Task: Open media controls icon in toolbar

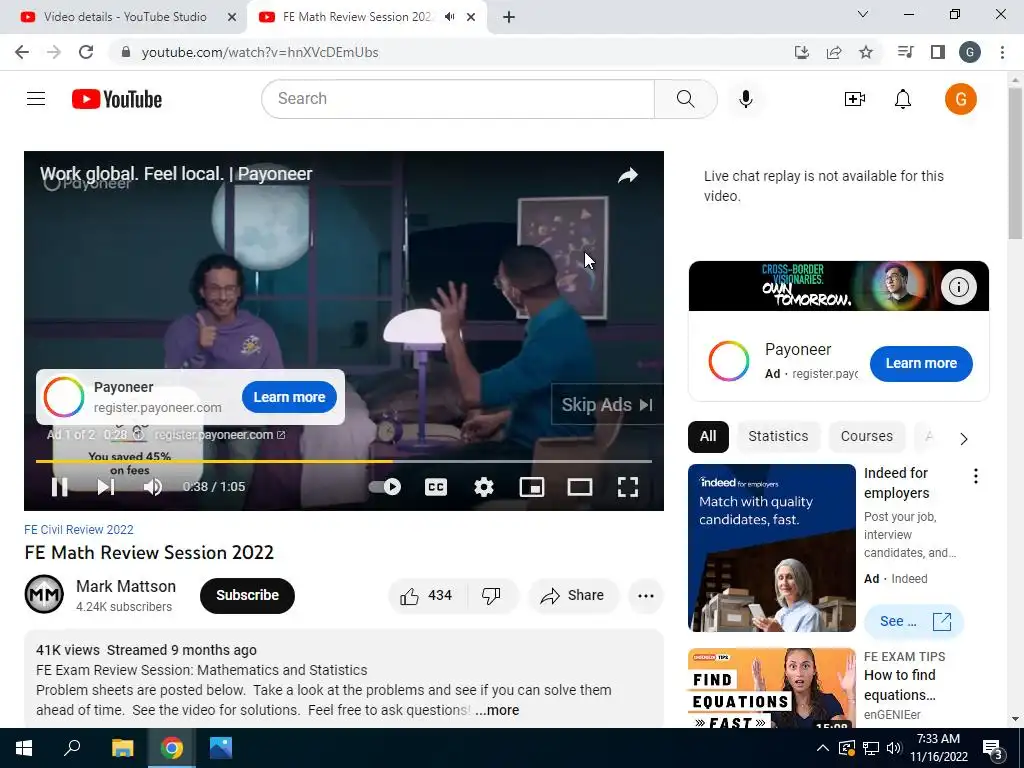Action: pyautogui.click(x=905, y=52)
